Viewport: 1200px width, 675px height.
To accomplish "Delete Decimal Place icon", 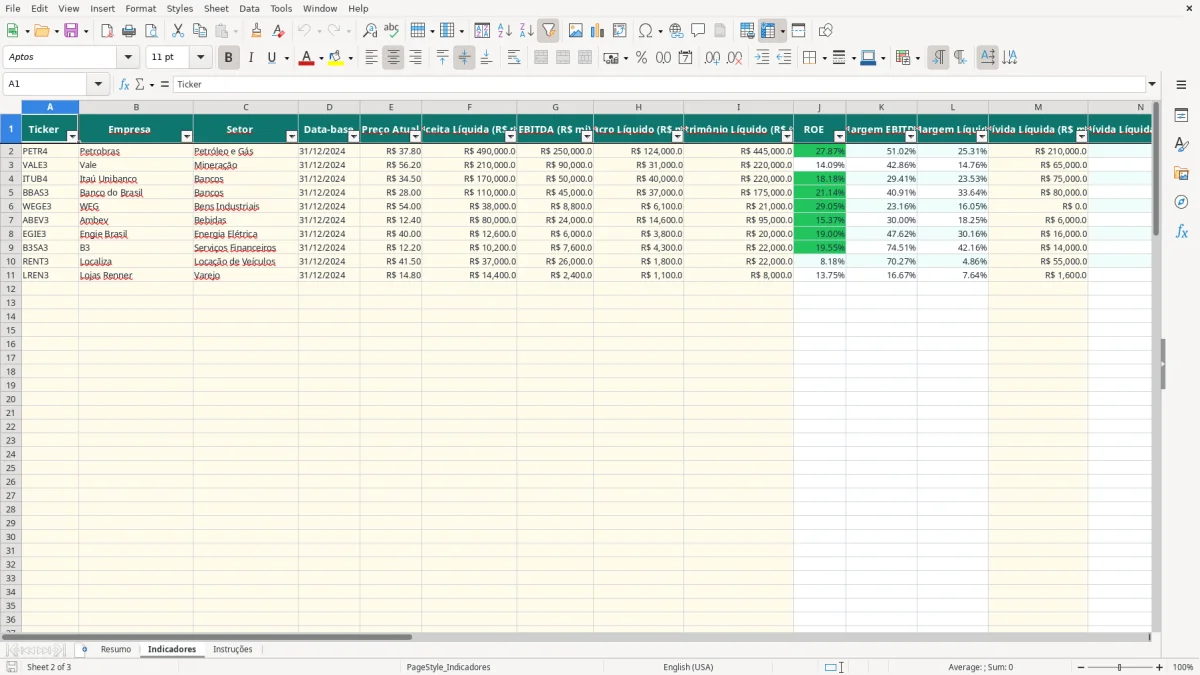I will pos(734,58).
